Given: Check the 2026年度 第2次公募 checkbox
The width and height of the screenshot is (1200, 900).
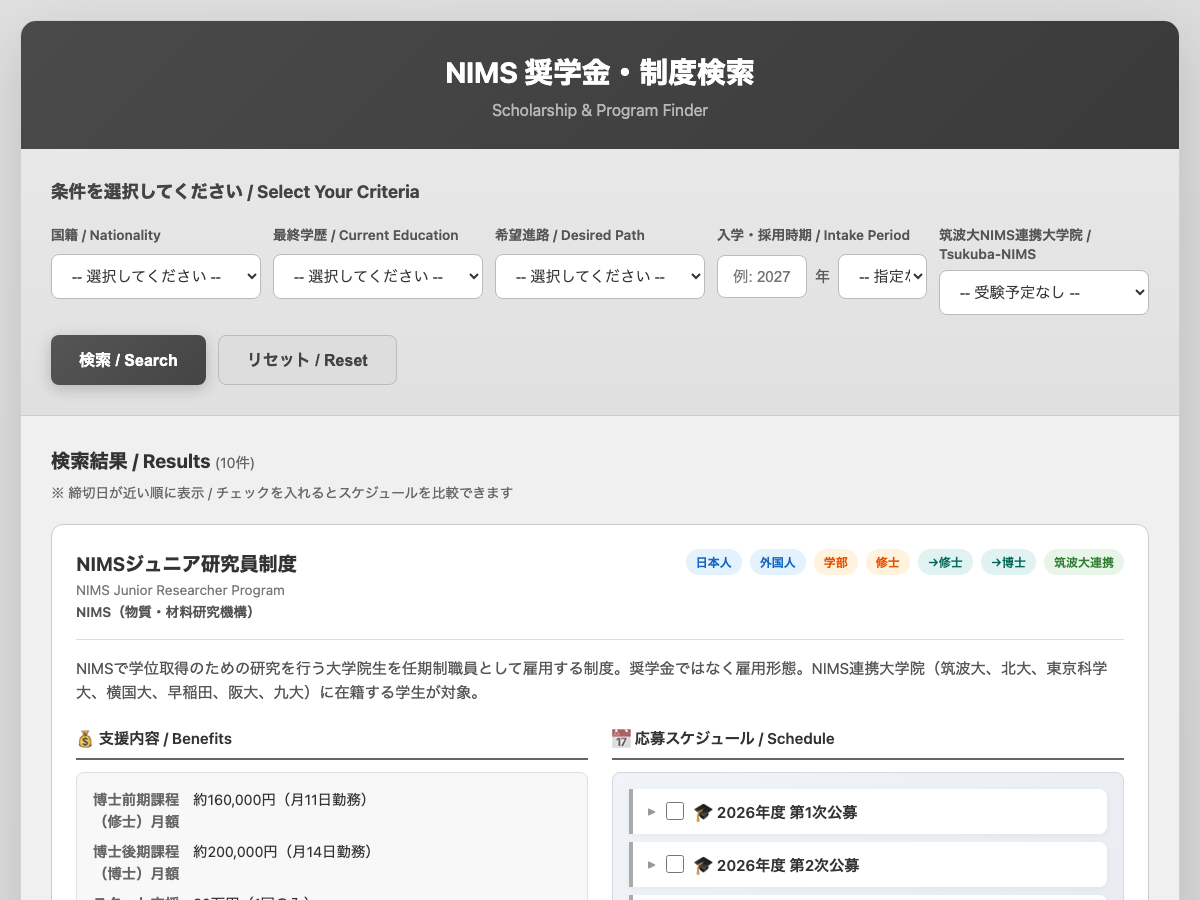Looking at the screenshot, I should (x=675, y=864).
